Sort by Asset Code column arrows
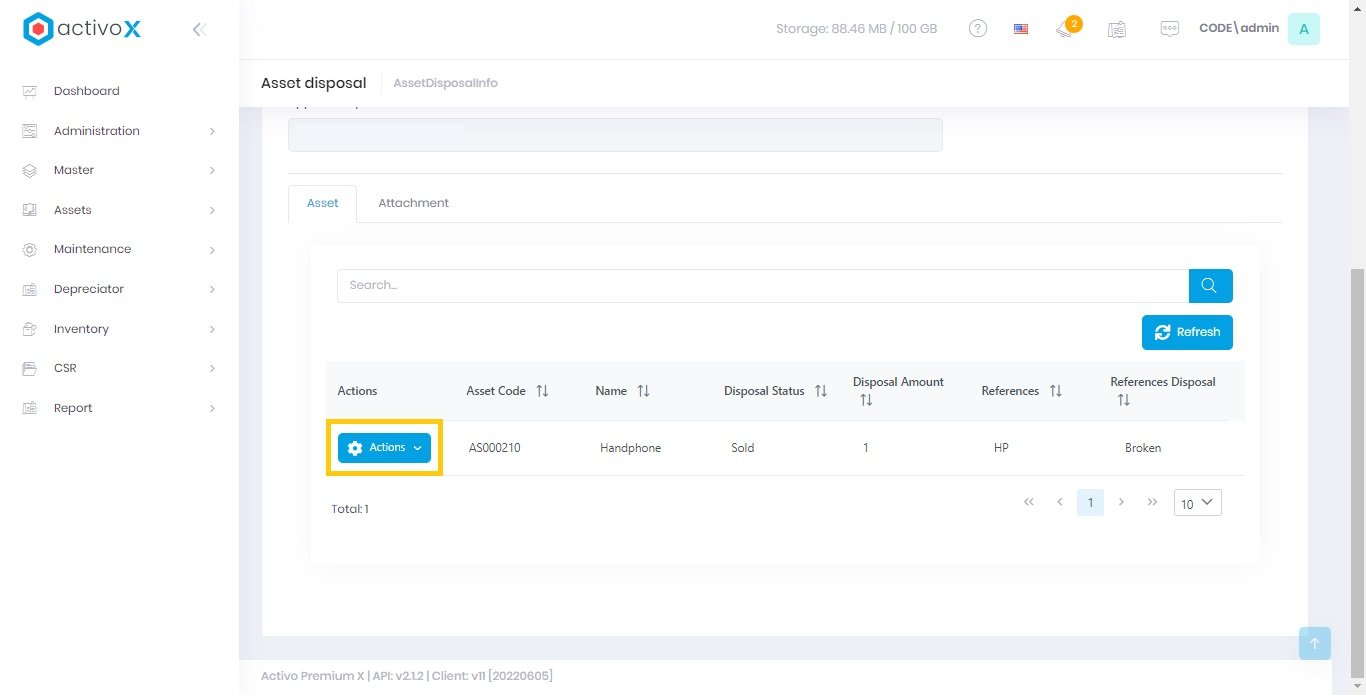The width and height of the screenshot is (1366, 696). tap(542, 391)
